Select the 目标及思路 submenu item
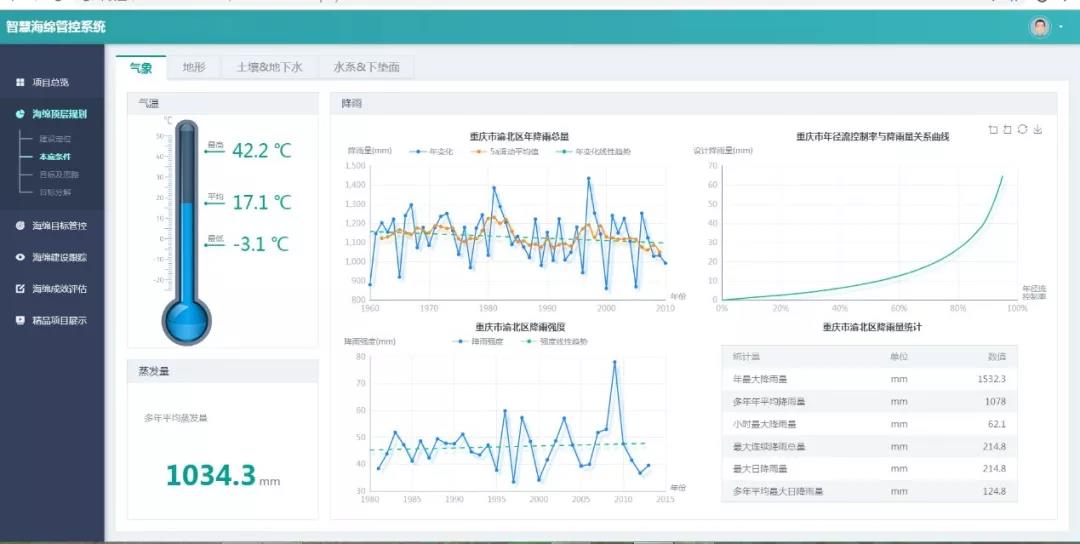This screenshot has height=544, width=1080. pyautogui.click(x=59, y=175)
